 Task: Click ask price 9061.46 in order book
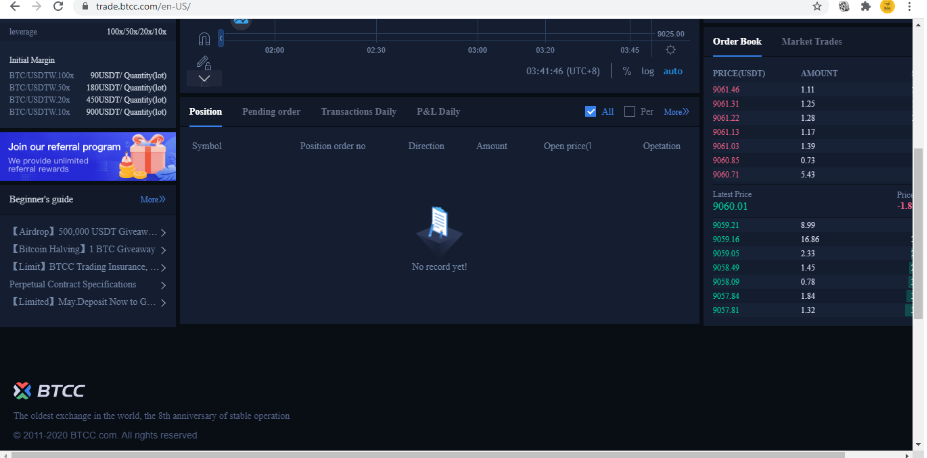pyautogui.click(x=726, y=90)
